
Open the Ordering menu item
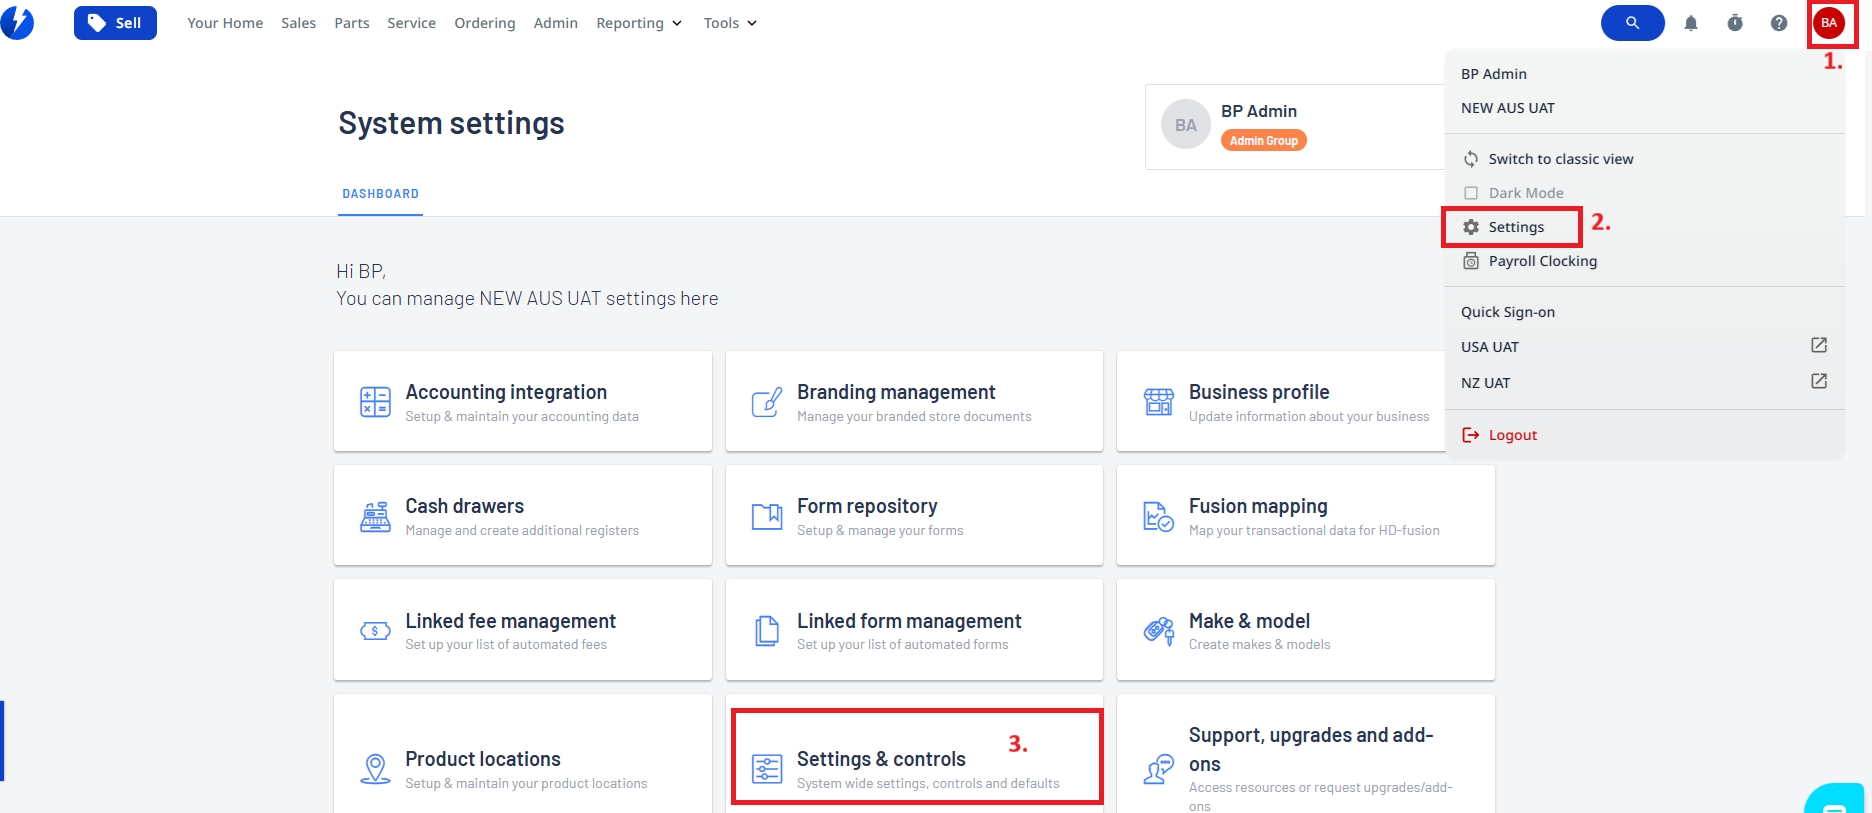[485, 23]
